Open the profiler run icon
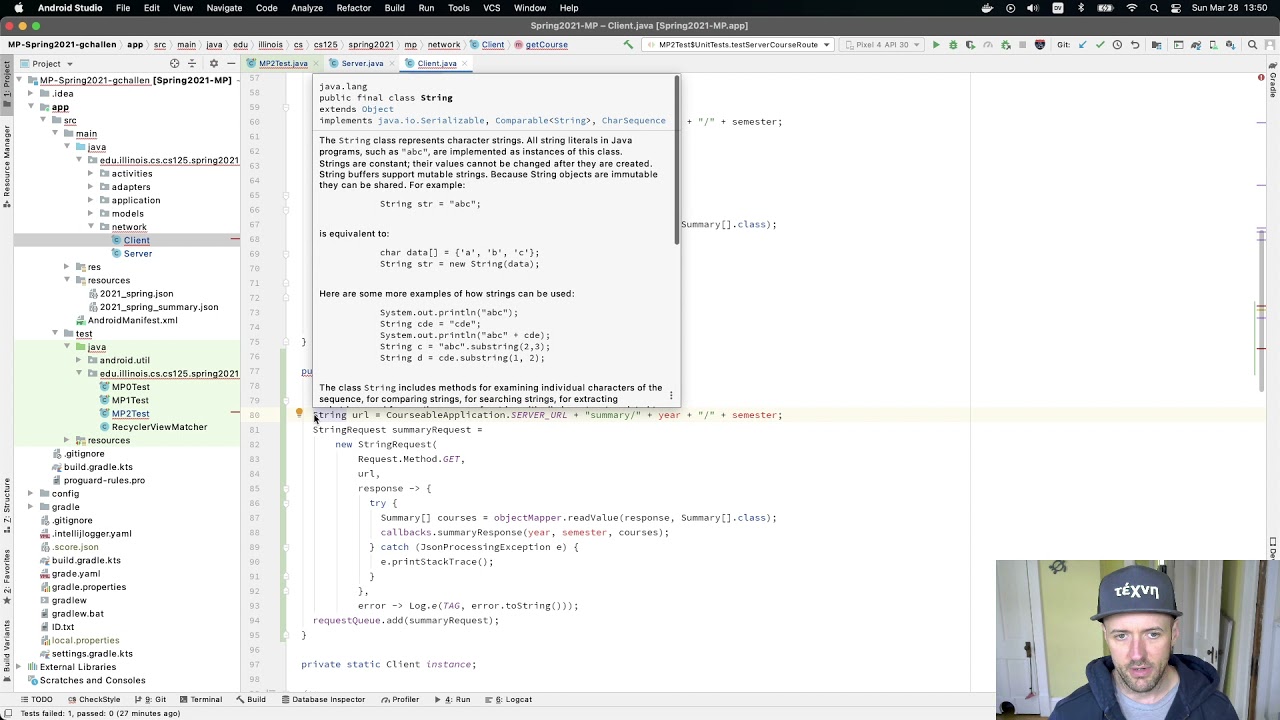Viewport: 1280px width, 720px height. coord(987,44)
